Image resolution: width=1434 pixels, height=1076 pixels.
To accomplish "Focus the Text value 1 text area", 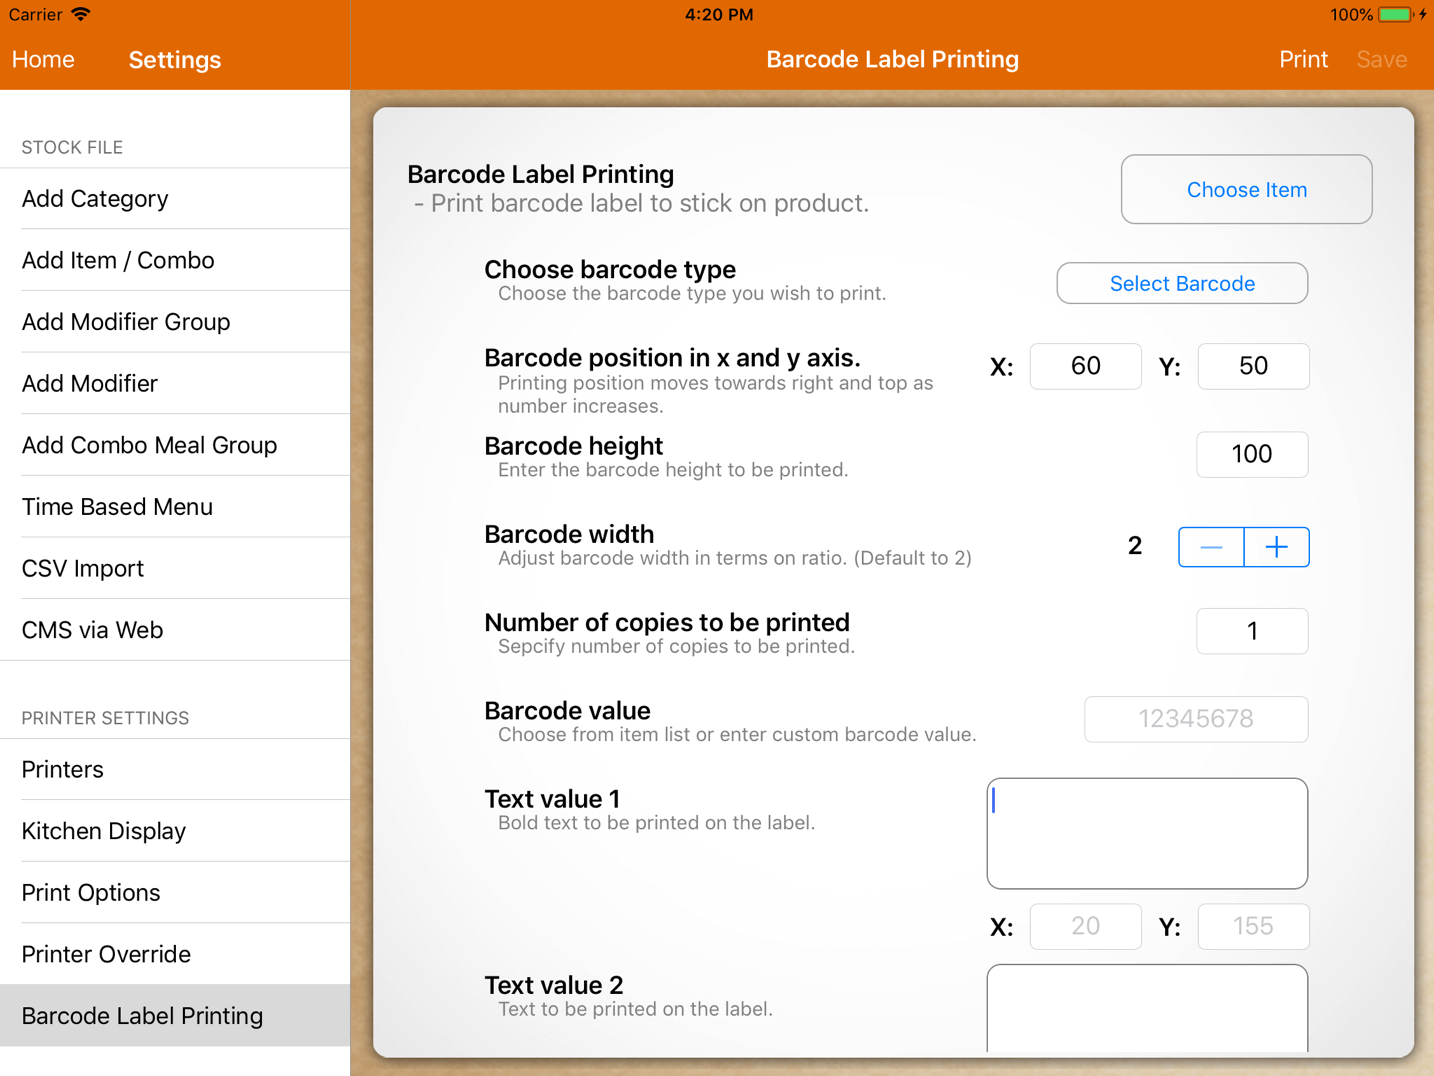I will (x=1146, y=833).
